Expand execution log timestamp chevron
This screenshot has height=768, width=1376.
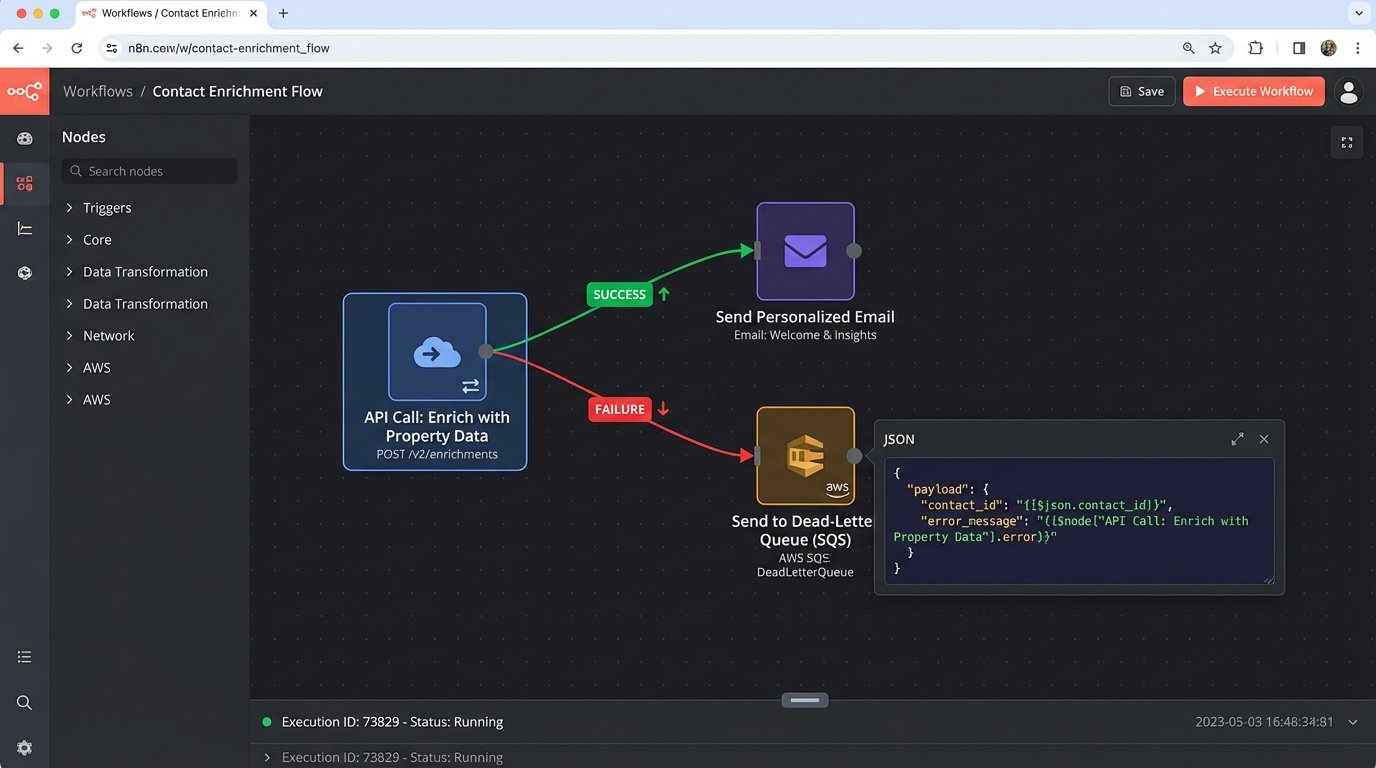[1353, 722]
